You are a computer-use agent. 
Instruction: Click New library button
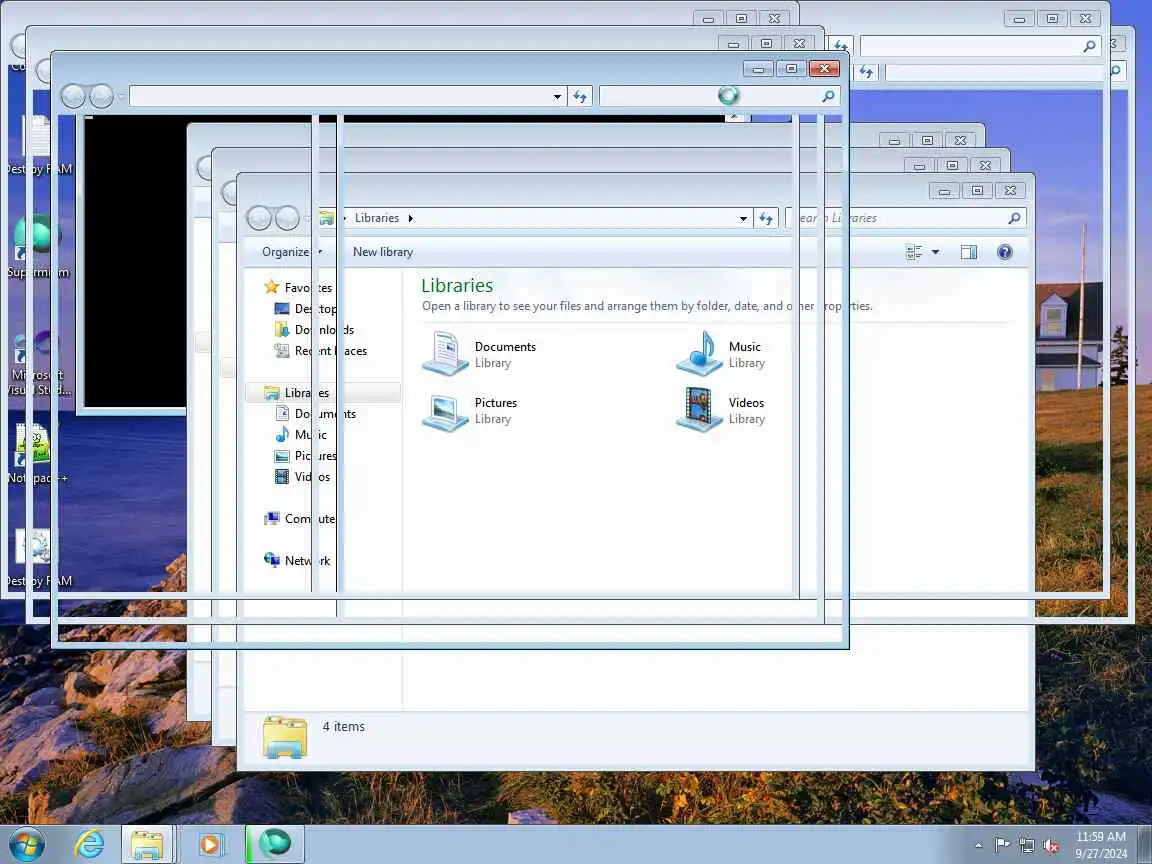tap(383, 252)
